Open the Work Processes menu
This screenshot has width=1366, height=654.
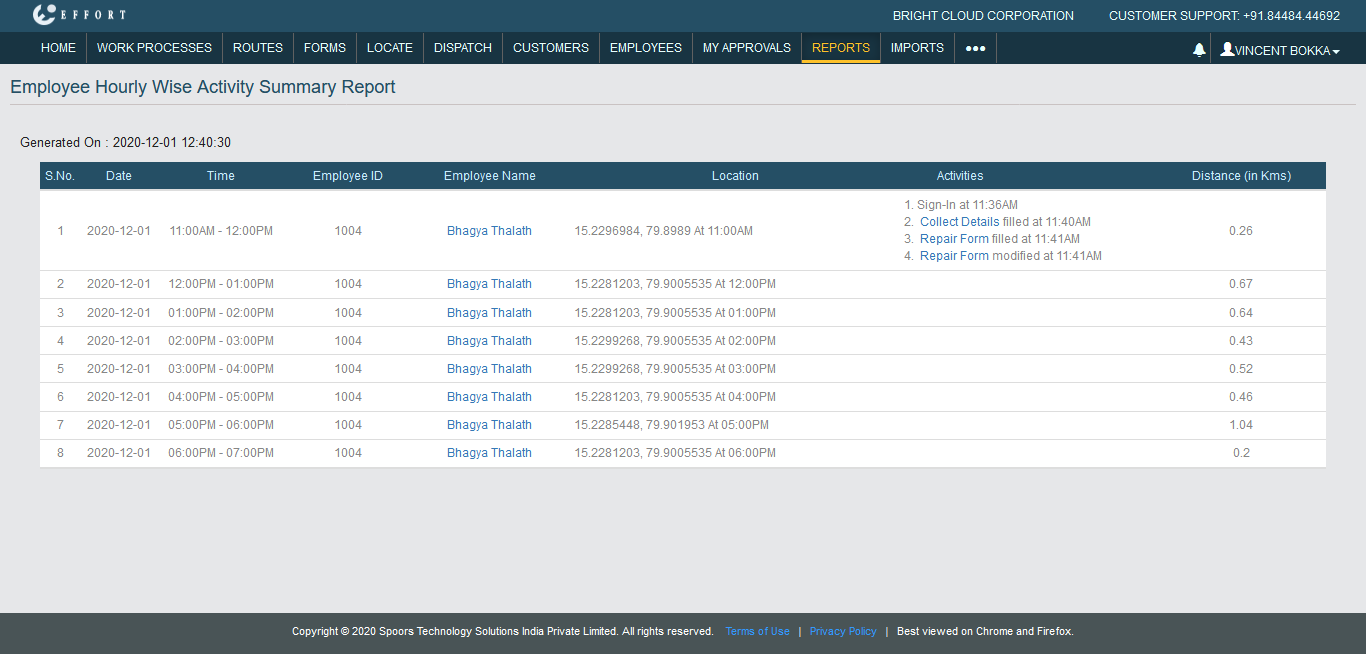click(x=154, y=47)
